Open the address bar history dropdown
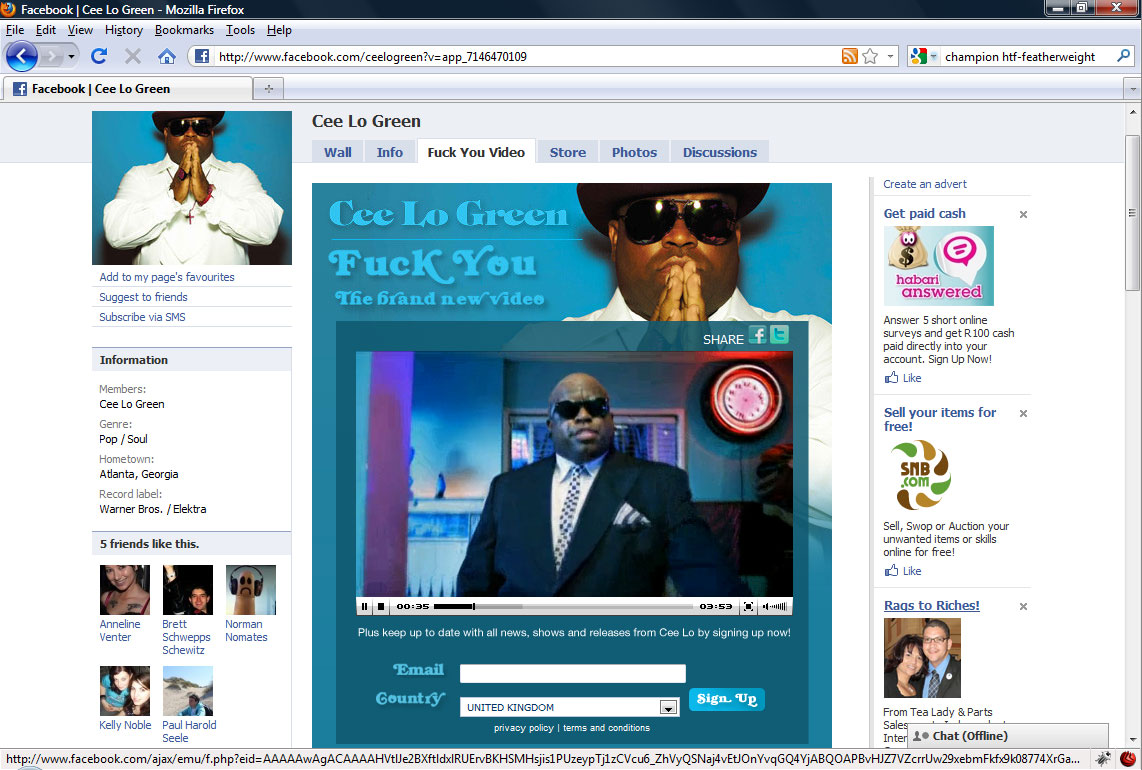The width and height of the screenshot is (1142, 770). click(890, 56)
